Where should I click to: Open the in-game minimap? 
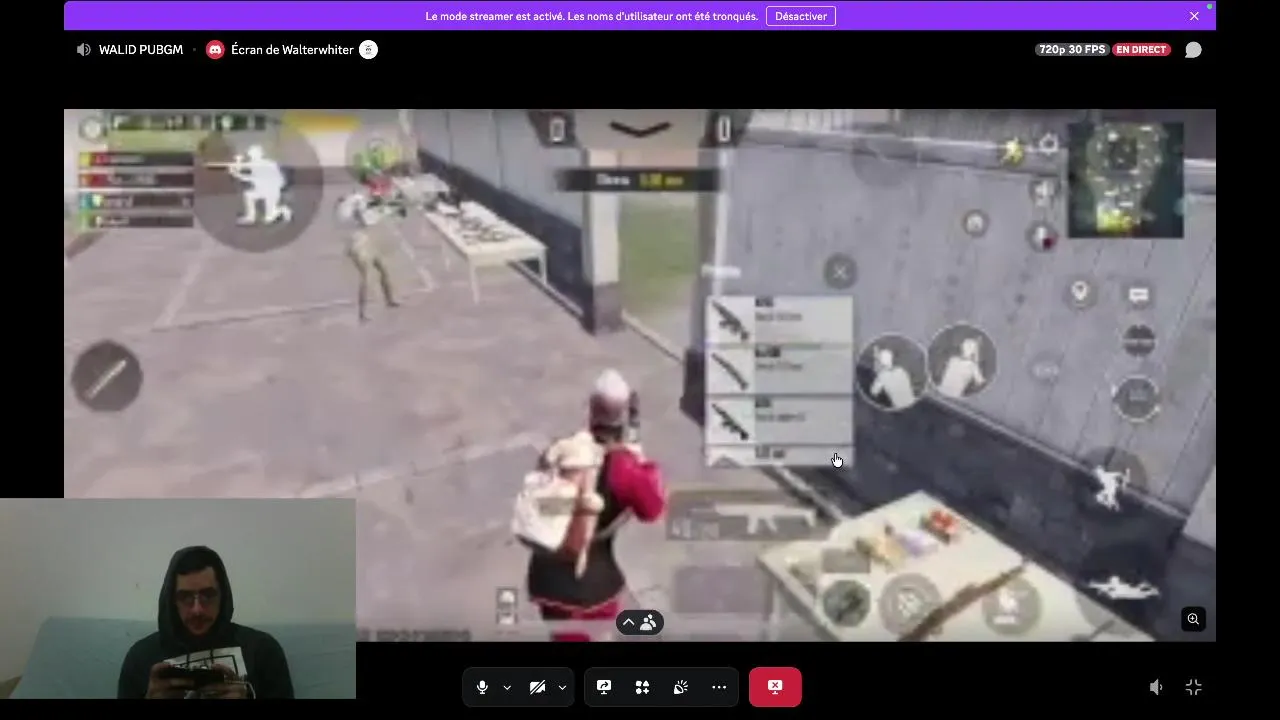click(x=1125, y=180)
